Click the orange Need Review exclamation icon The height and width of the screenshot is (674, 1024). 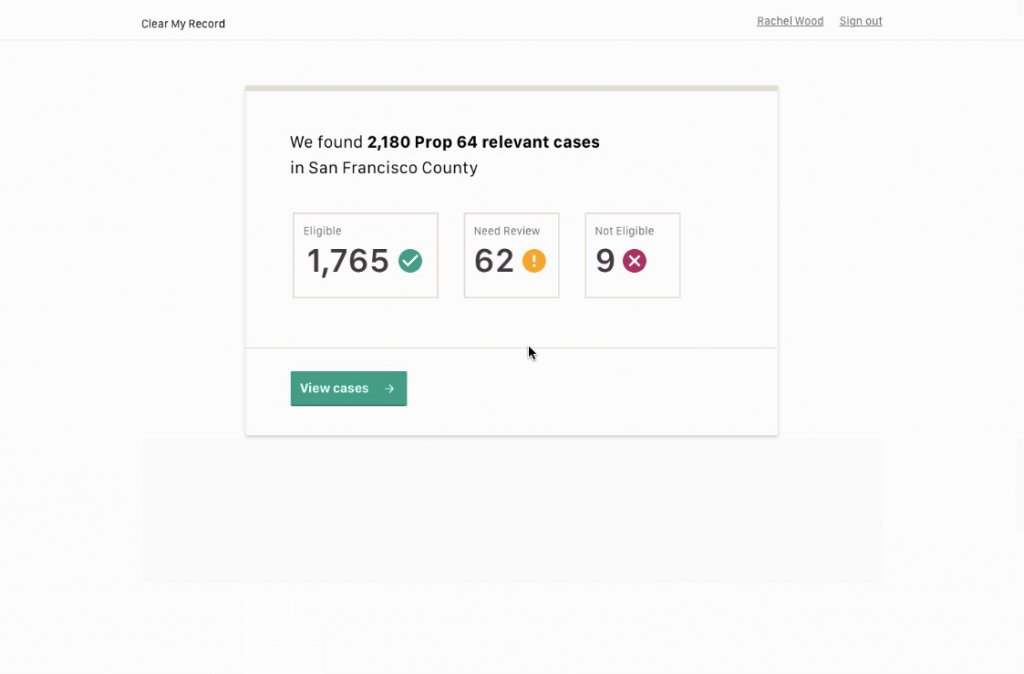click(534, 261)
